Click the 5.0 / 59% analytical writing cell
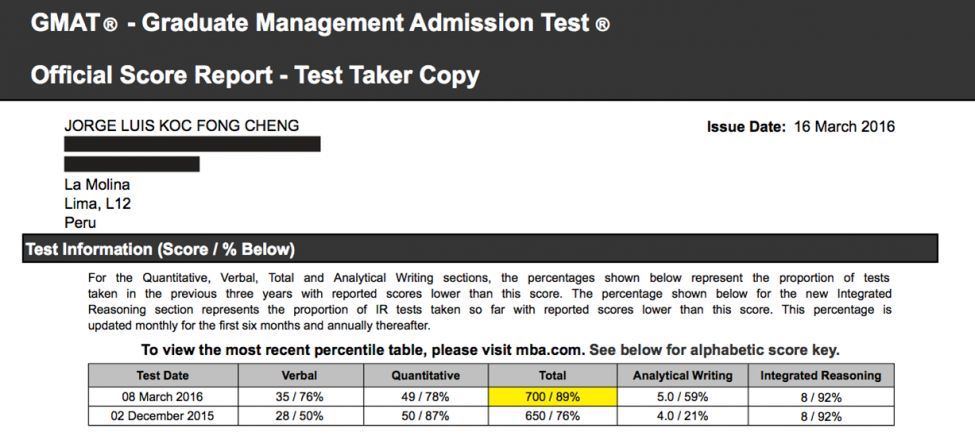This screenshot has width=975, height=436. 683,396
